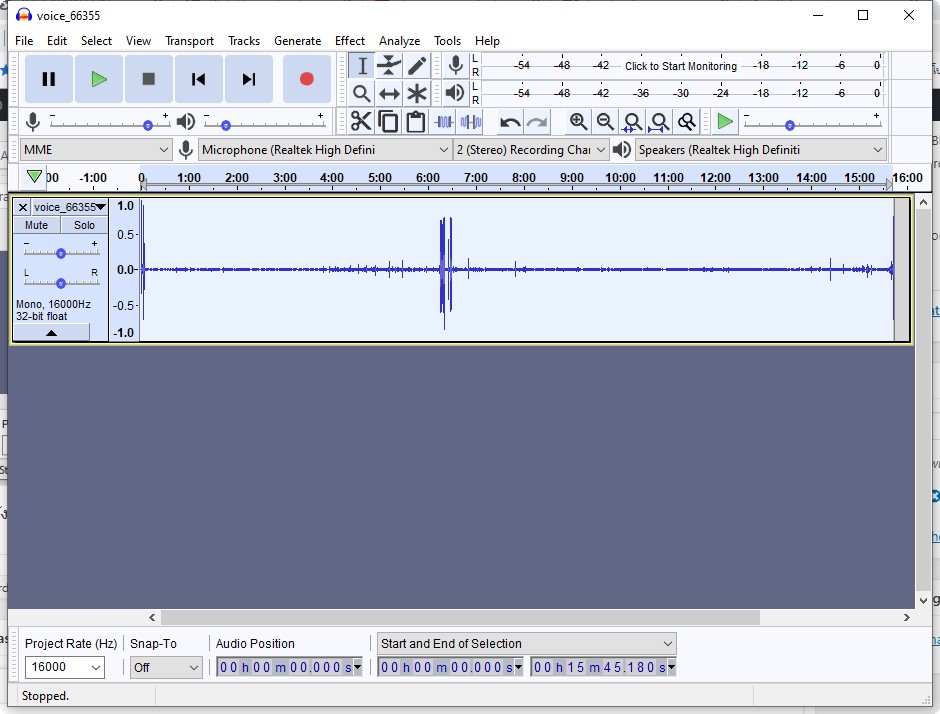Mute the voice_66355 track

[36, 225]
